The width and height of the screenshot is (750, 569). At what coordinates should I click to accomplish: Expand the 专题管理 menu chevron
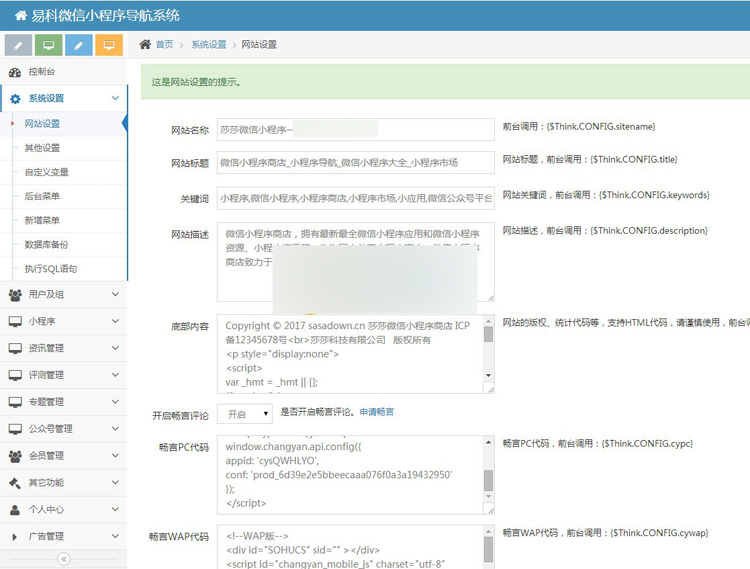pos(115,402)
